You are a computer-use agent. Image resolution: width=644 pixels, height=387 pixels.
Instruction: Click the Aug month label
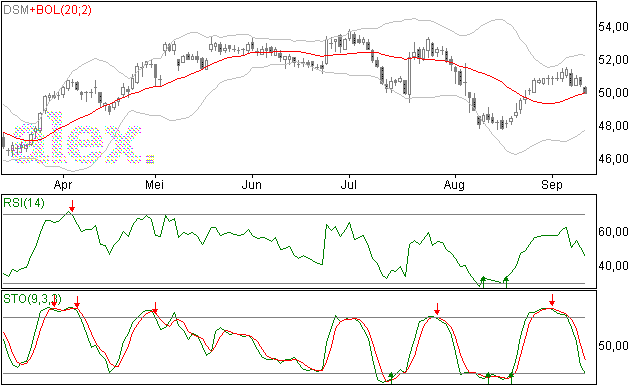pyautogui.click(x=454, y=185)
